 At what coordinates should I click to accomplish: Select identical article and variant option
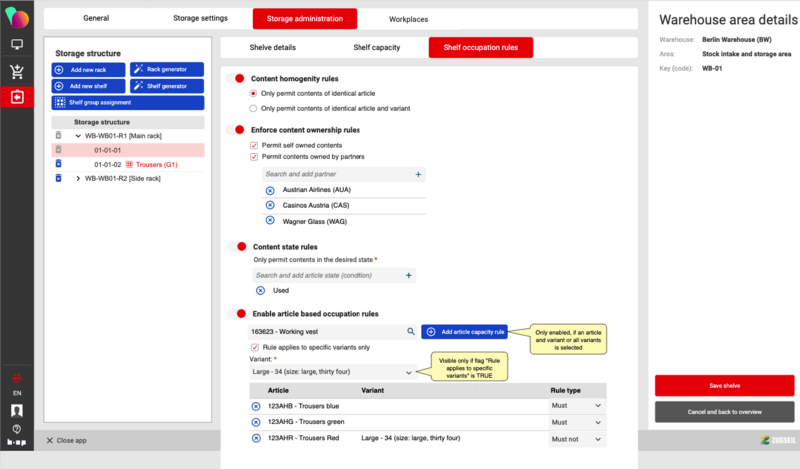253,108
